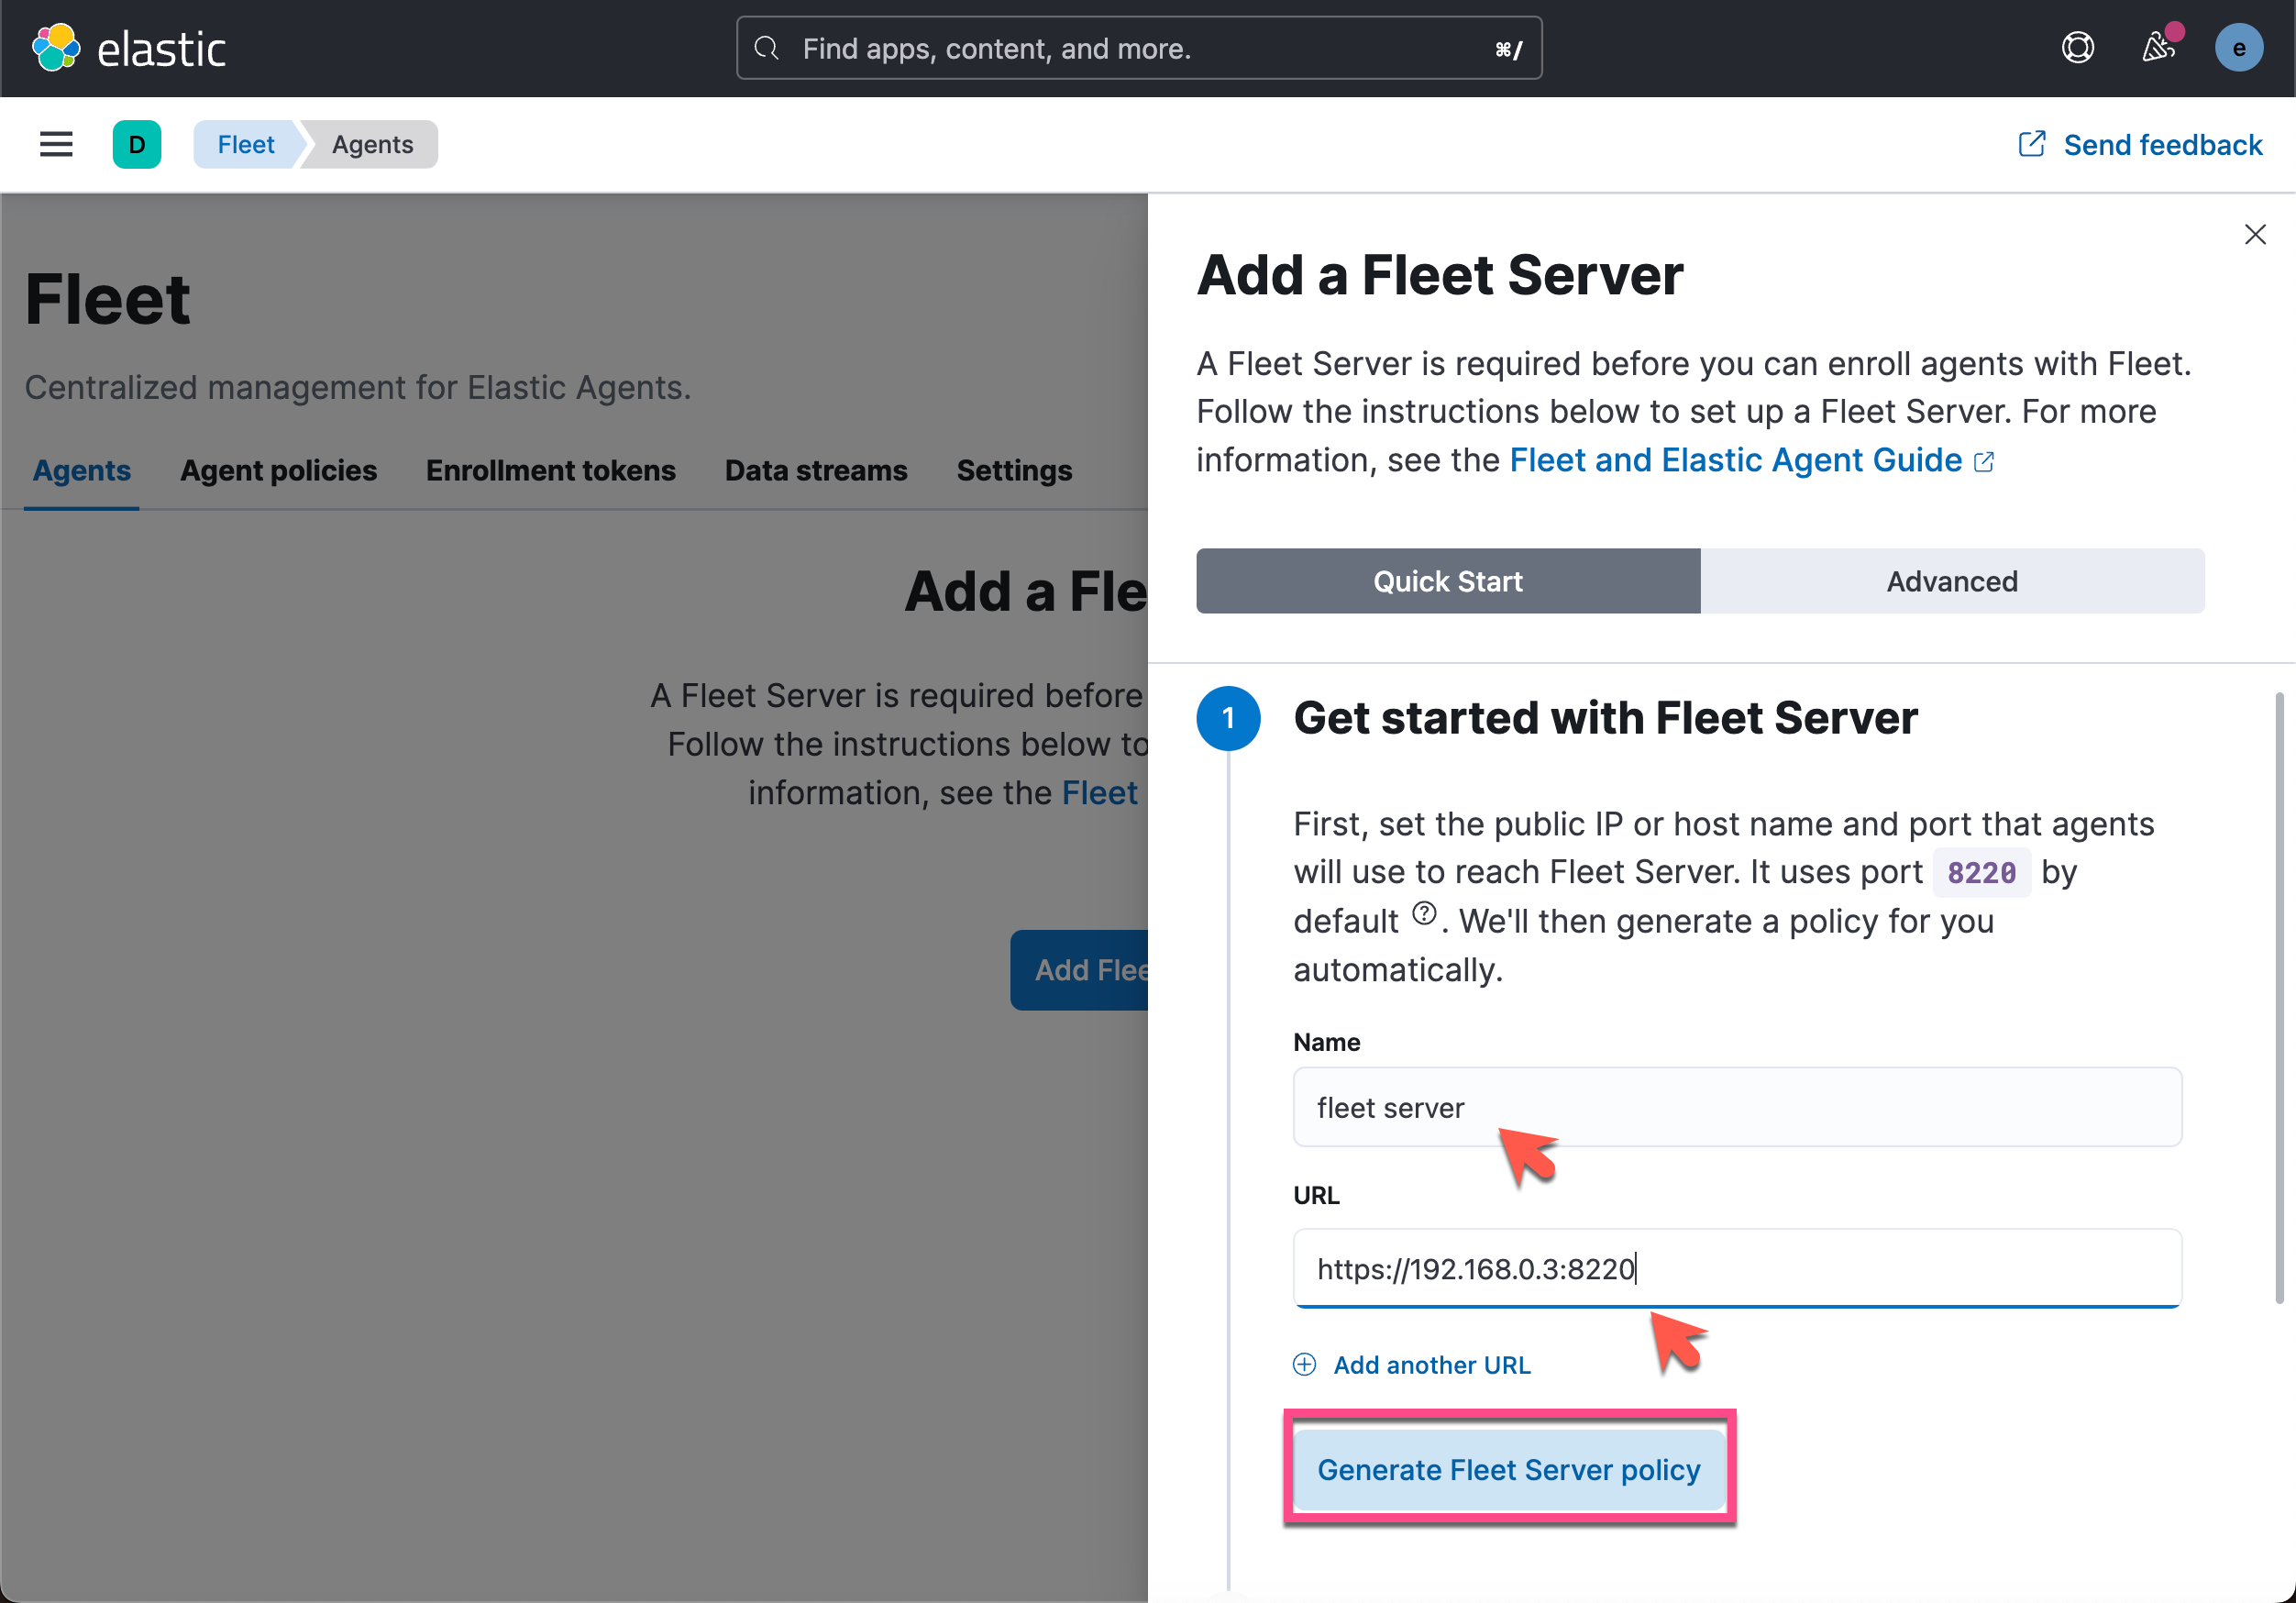The height and width of the screenshot is (1603, 2296).
Task: Focus the fleet server Name field
Action: tap(1736, 1107)
